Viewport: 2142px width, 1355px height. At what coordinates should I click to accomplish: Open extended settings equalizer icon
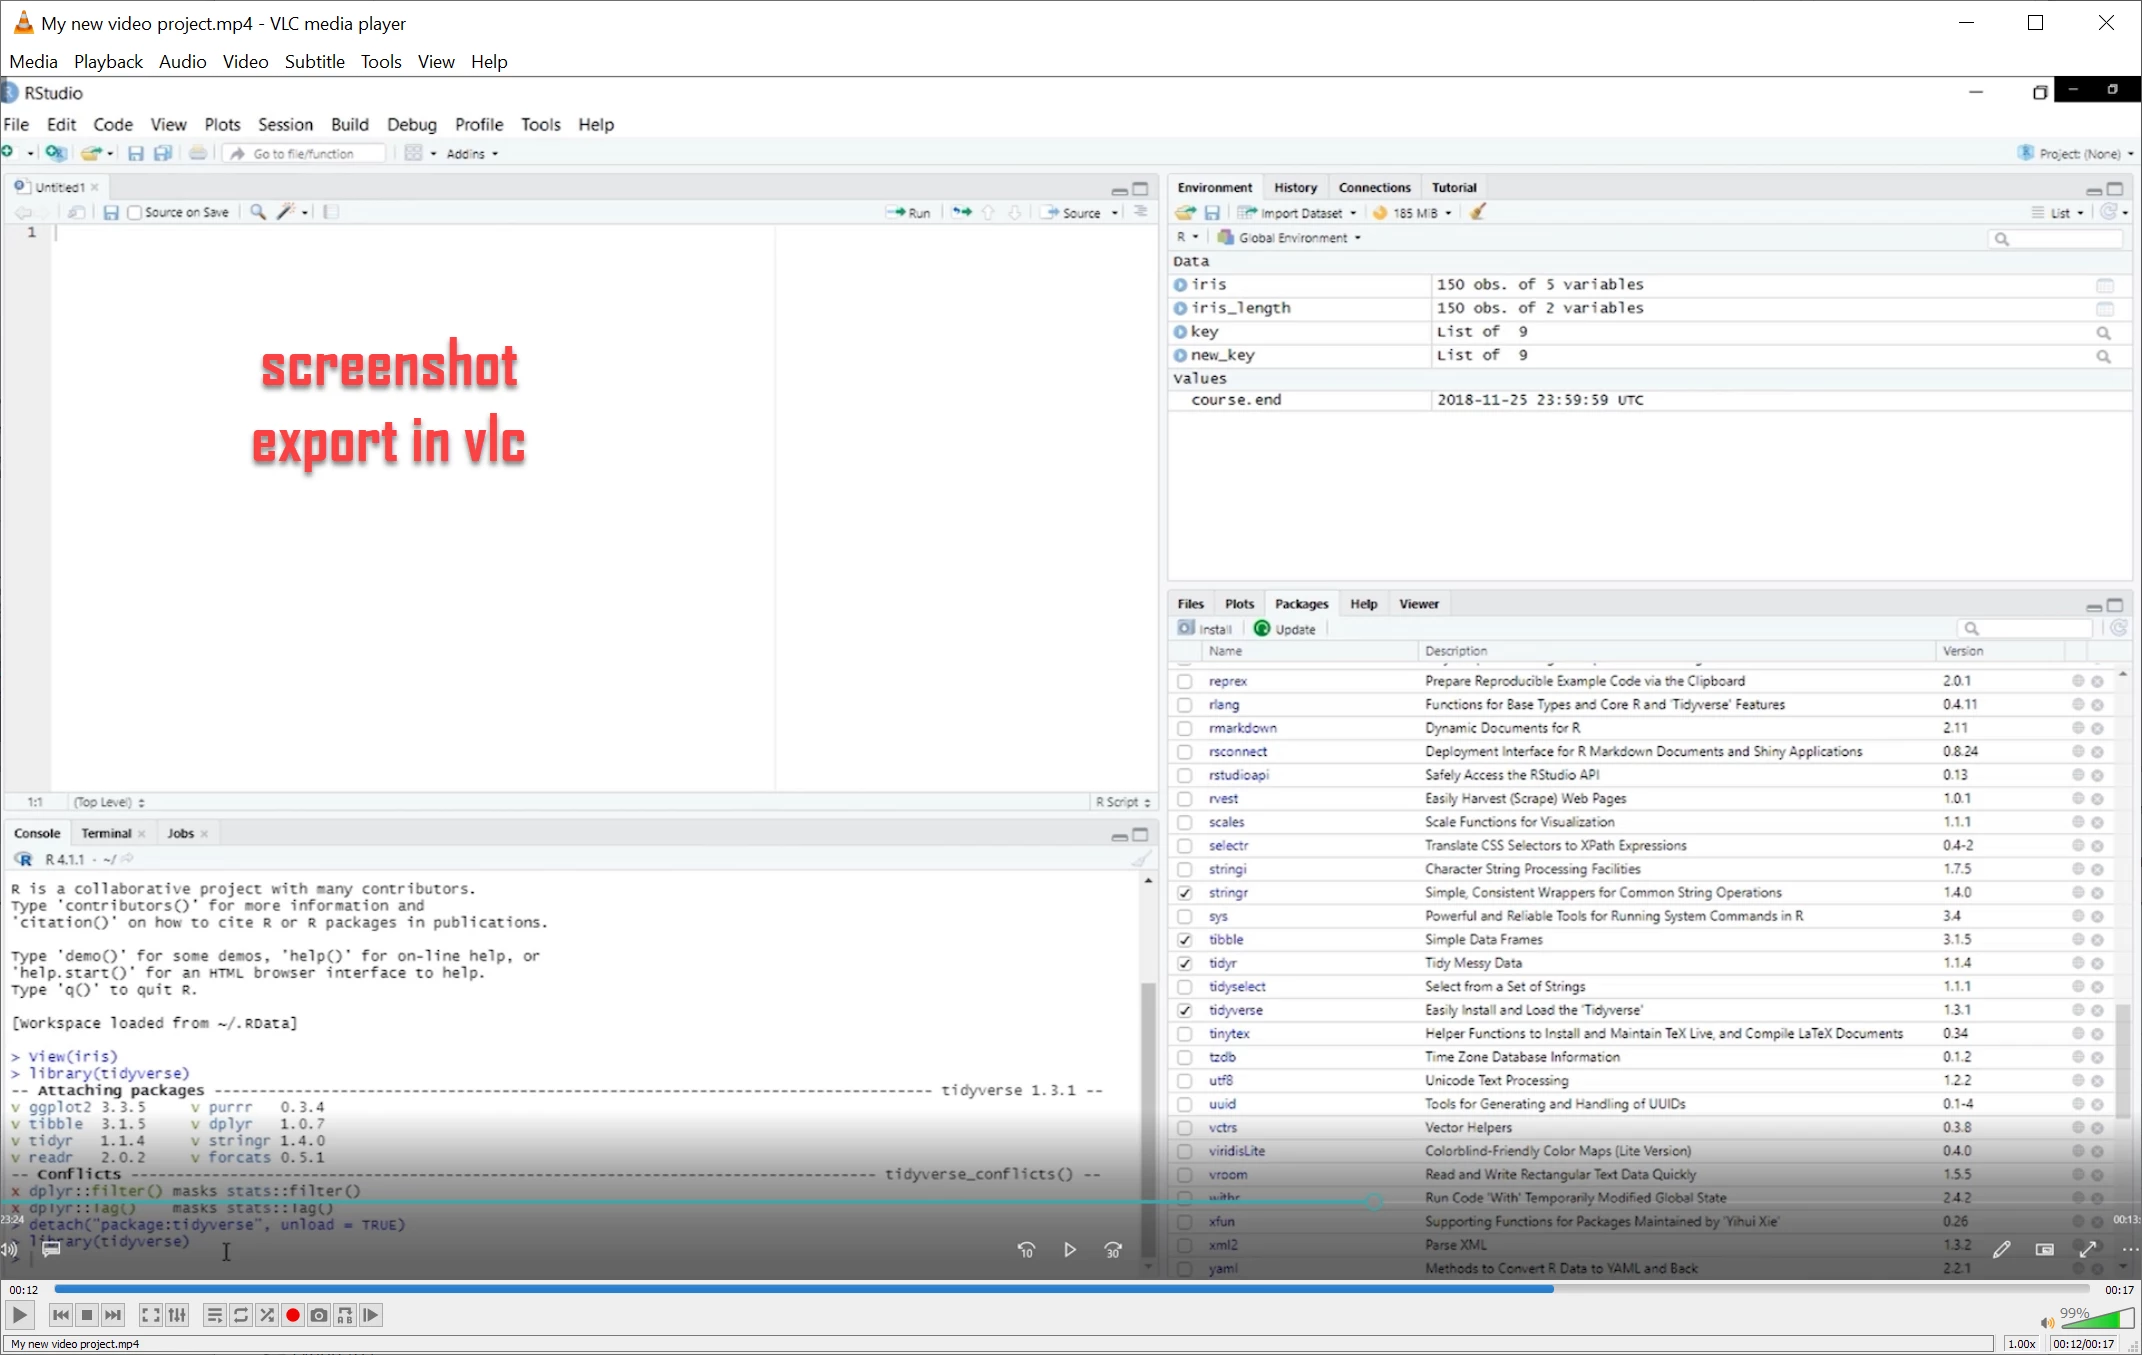[x=177, y=1316]
